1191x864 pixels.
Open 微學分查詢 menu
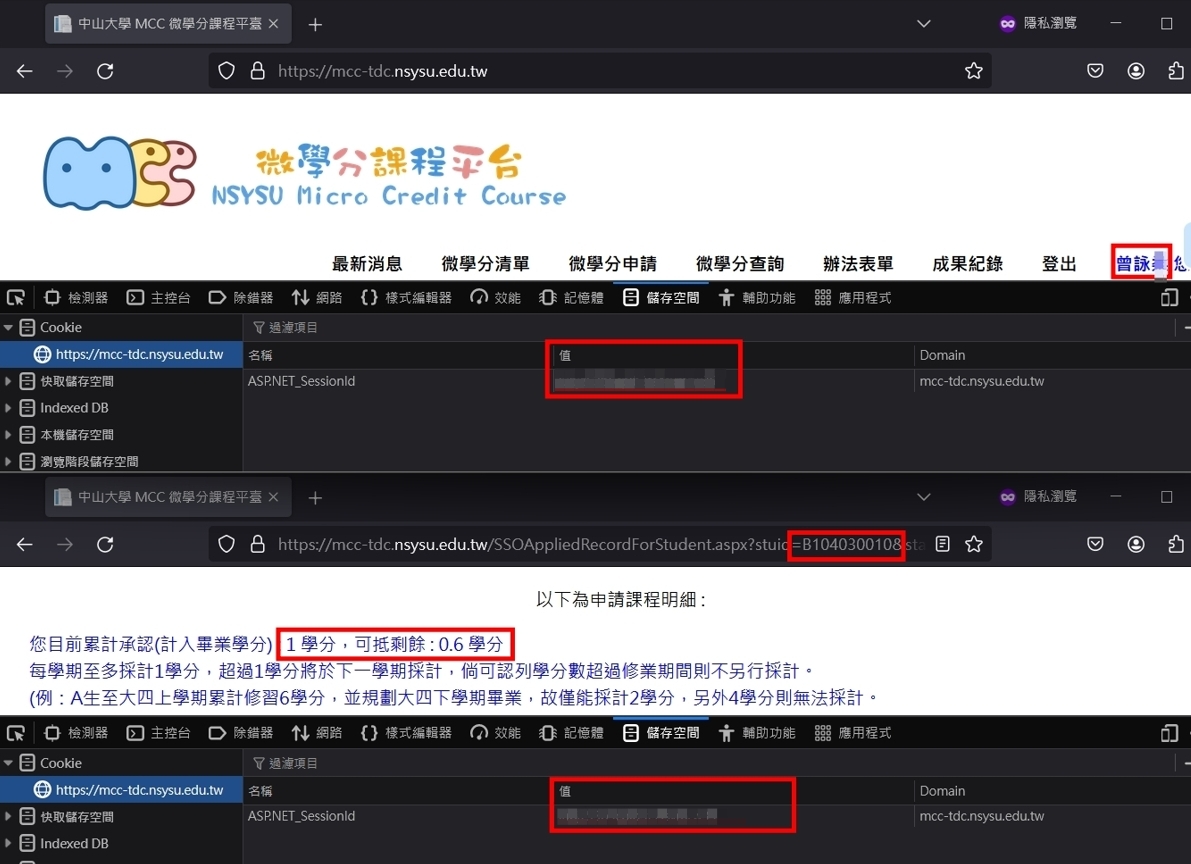coord(740,264)
